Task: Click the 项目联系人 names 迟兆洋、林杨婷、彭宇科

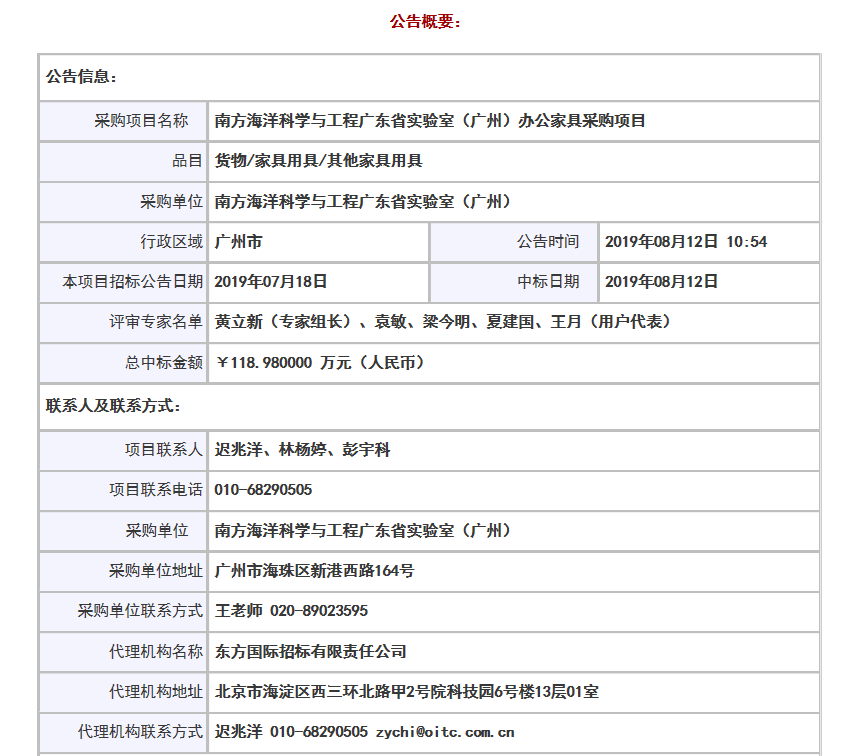Action: (x=302, y=450)
